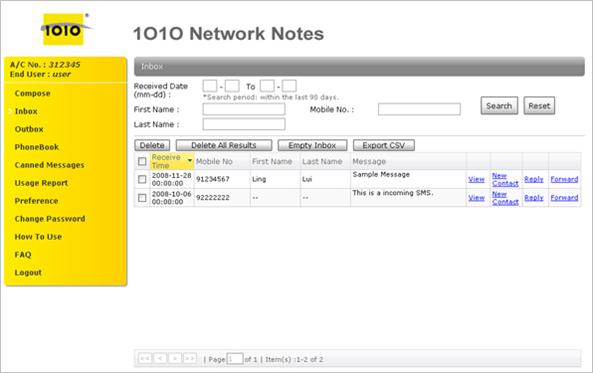Focus the start month date field

[x=210, y=86]
